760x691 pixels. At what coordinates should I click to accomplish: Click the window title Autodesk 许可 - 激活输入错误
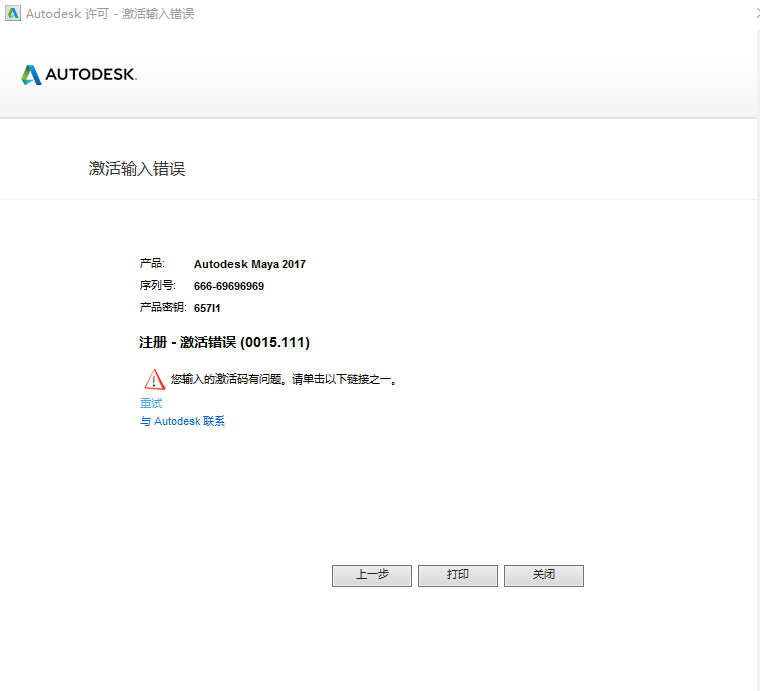click(110, 14)
